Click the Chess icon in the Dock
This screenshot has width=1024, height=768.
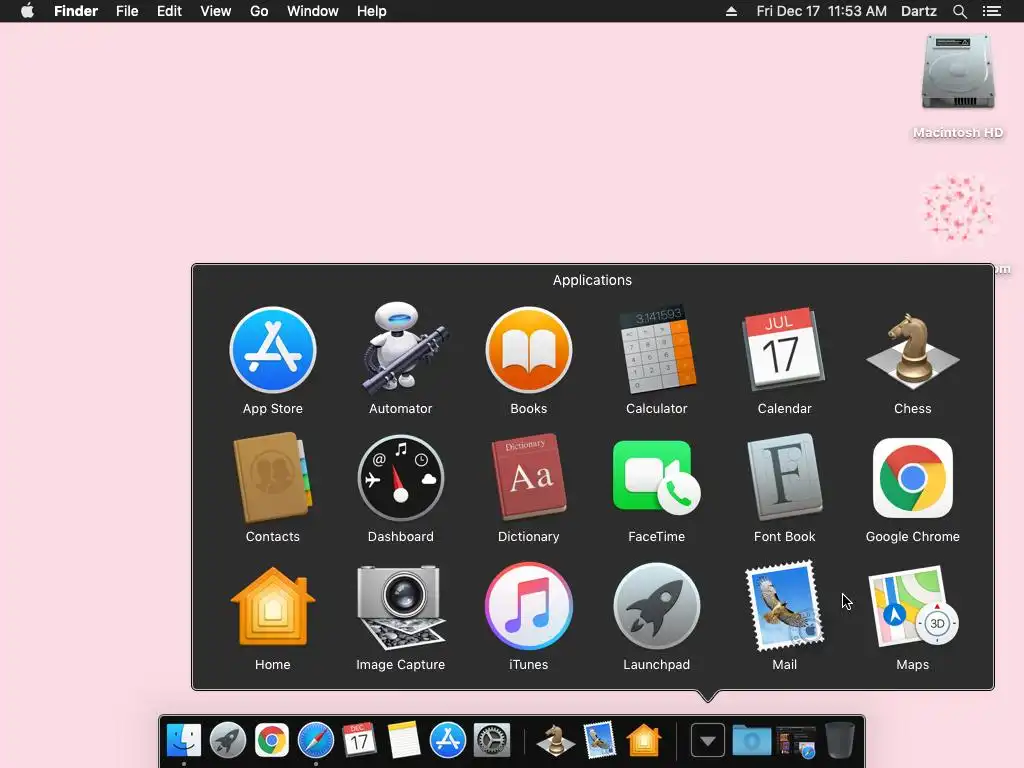pos(556,741)
